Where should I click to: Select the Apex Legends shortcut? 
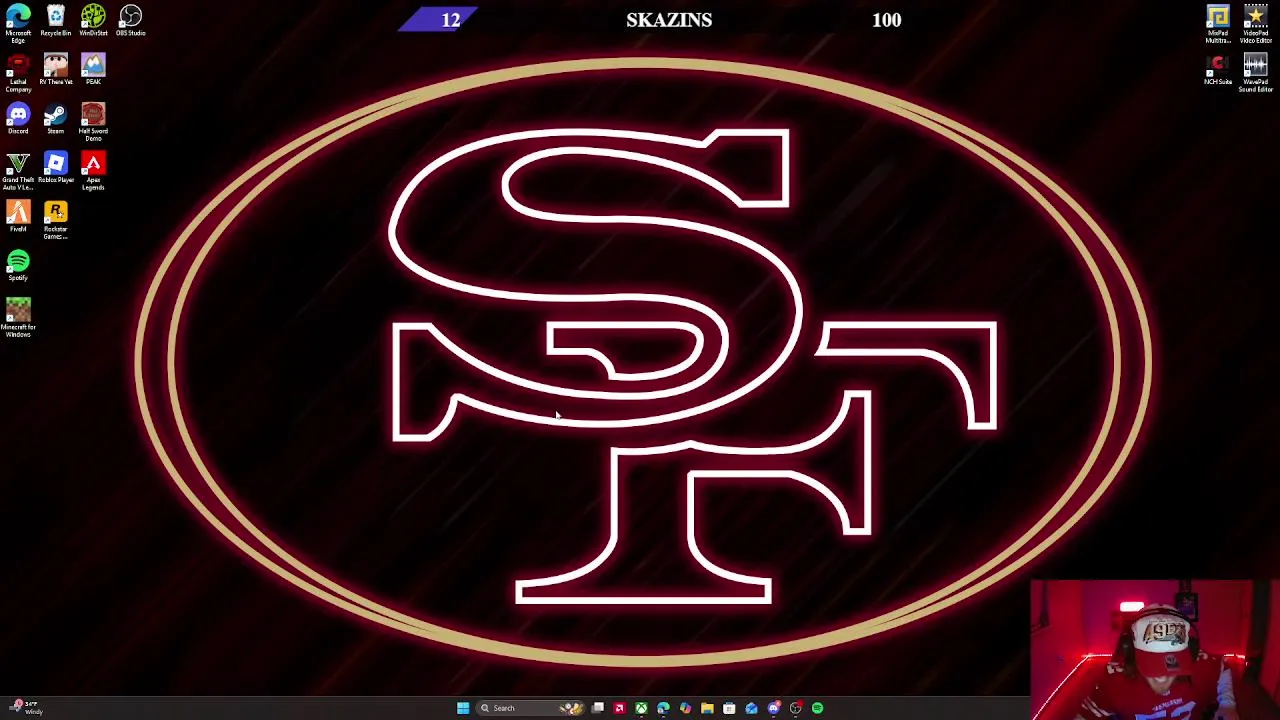point(93,171)
